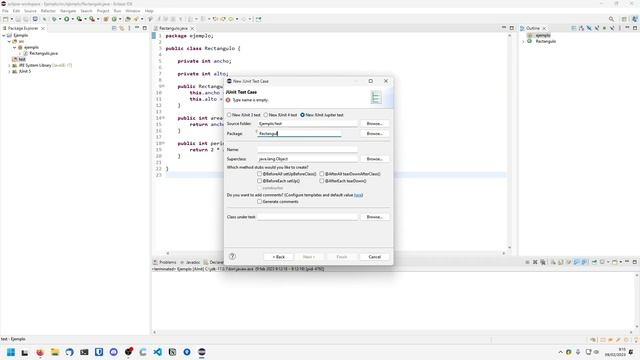The image size is (640, 360).
Task: Open the Run button dropdown arrow
Action: click(72, 19)
